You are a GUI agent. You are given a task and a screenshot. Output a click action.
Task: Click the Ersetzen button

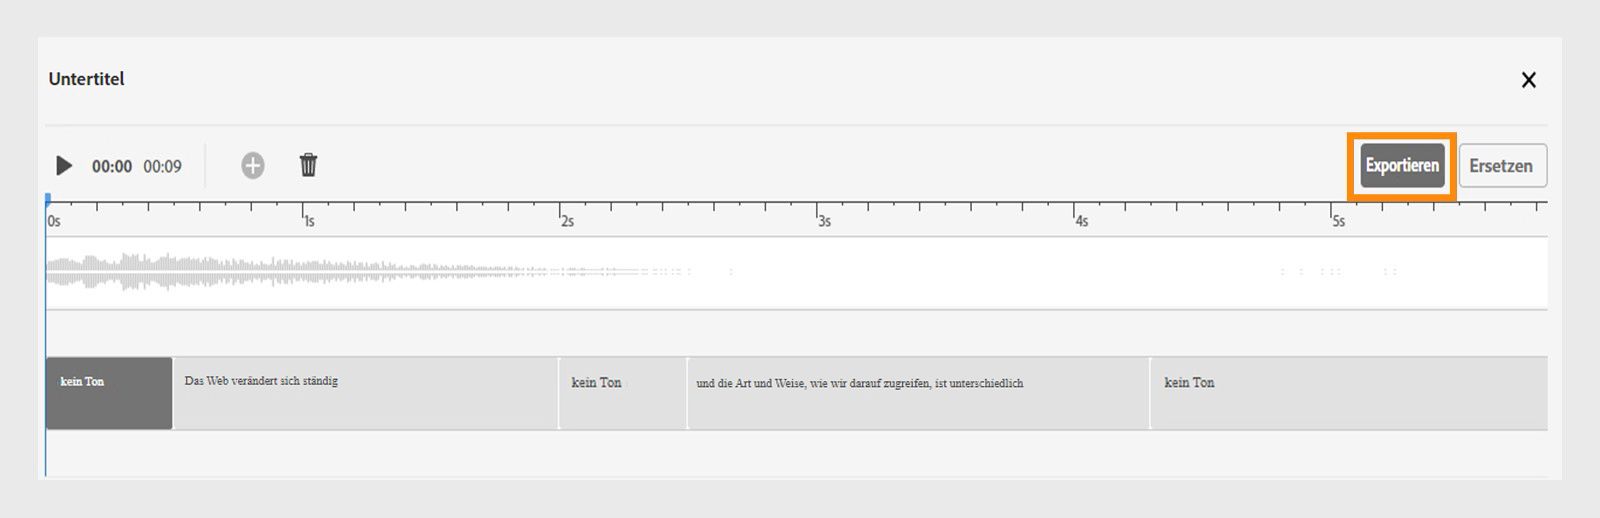pos(1502,166)
